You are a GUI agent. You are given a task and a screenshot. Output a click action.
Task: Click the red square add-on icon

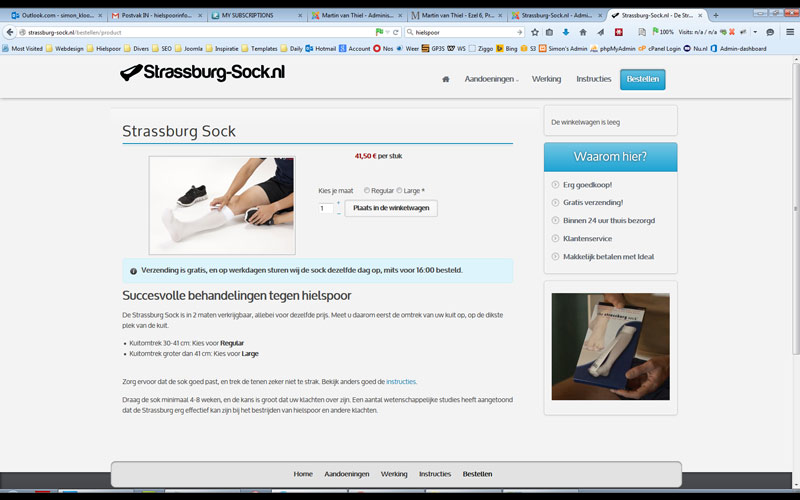coord(618,32)
